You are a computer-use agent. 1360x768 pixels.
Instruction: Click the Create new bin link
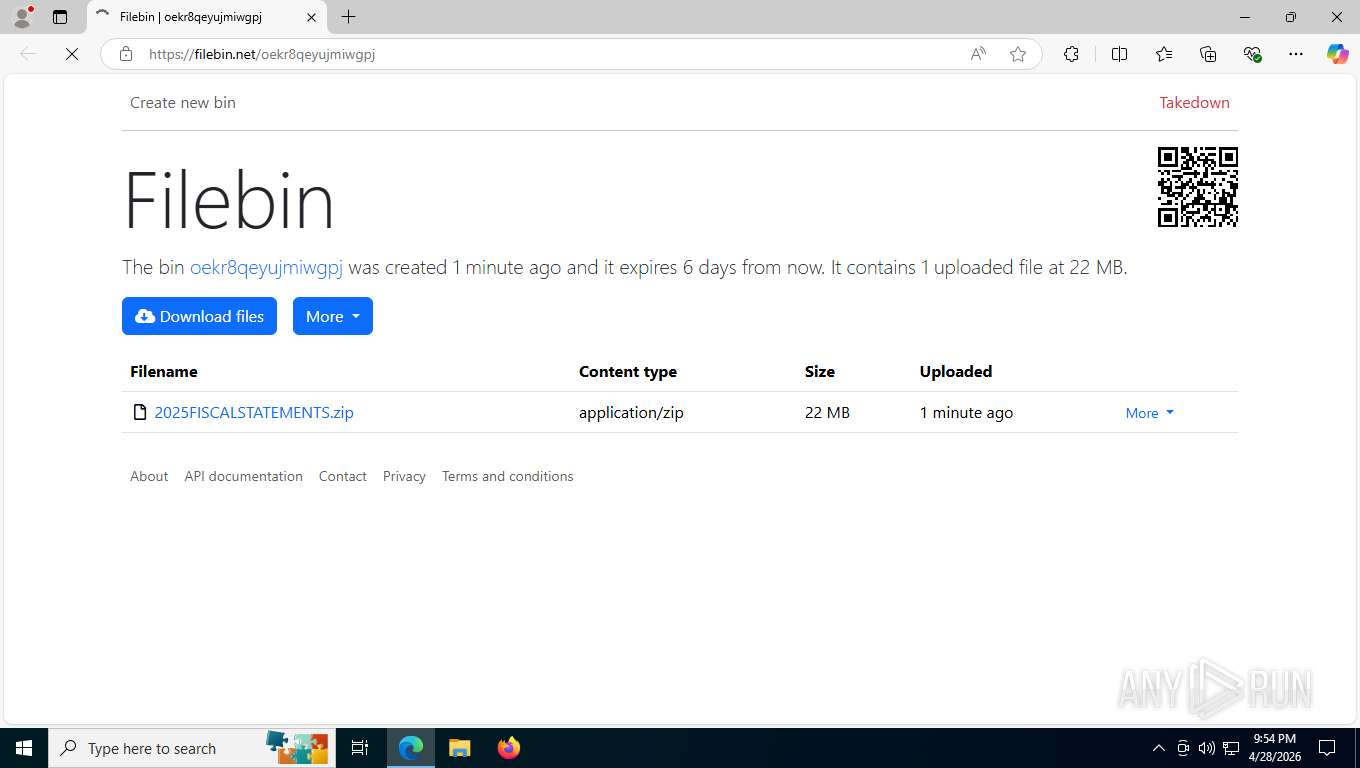point(183,102)
